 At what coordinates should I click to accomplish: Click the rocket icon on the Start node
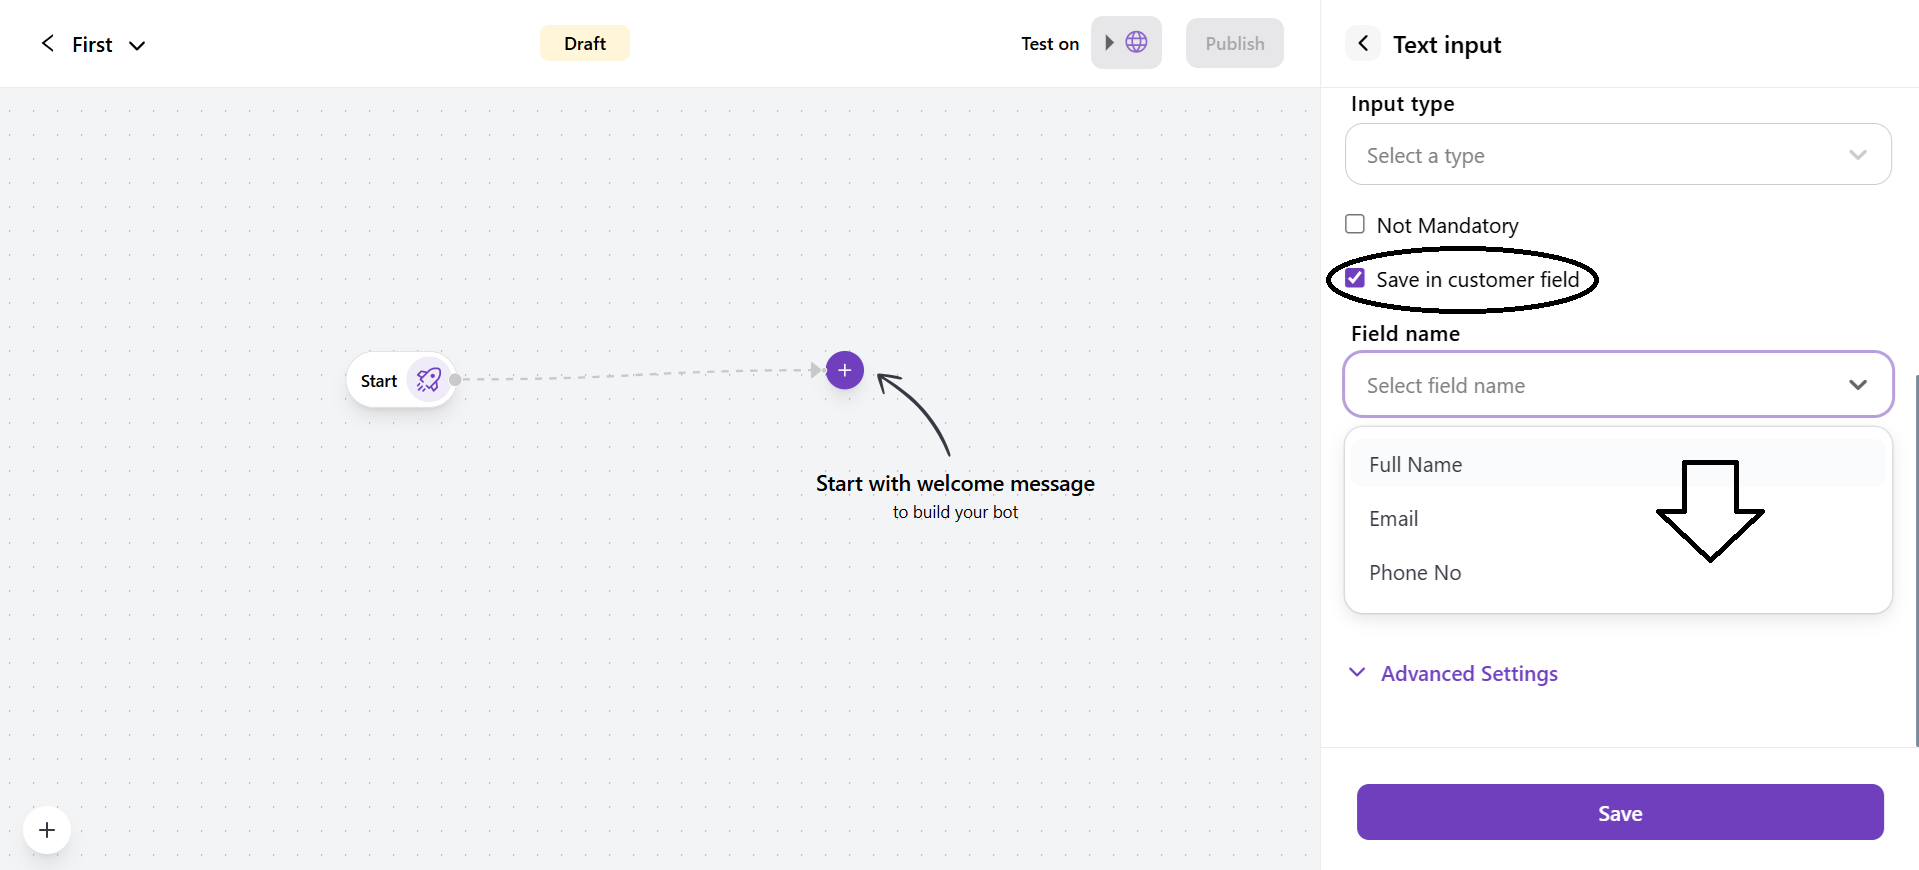tap(428, 380)
